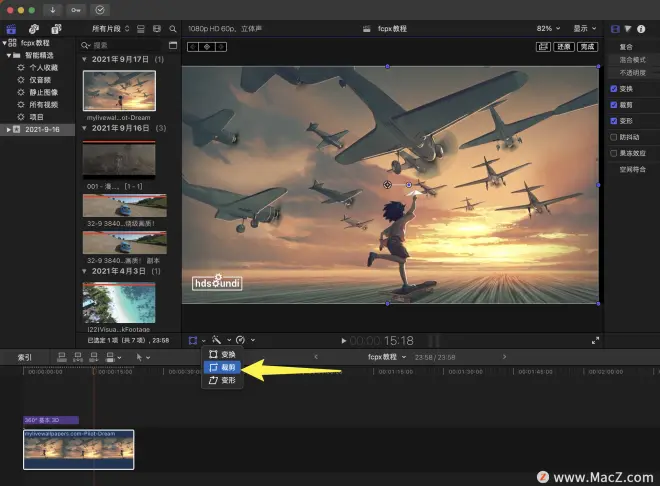
Task: Toggle the 裁剪 checkbox in inspector
Action: [614, 105]
